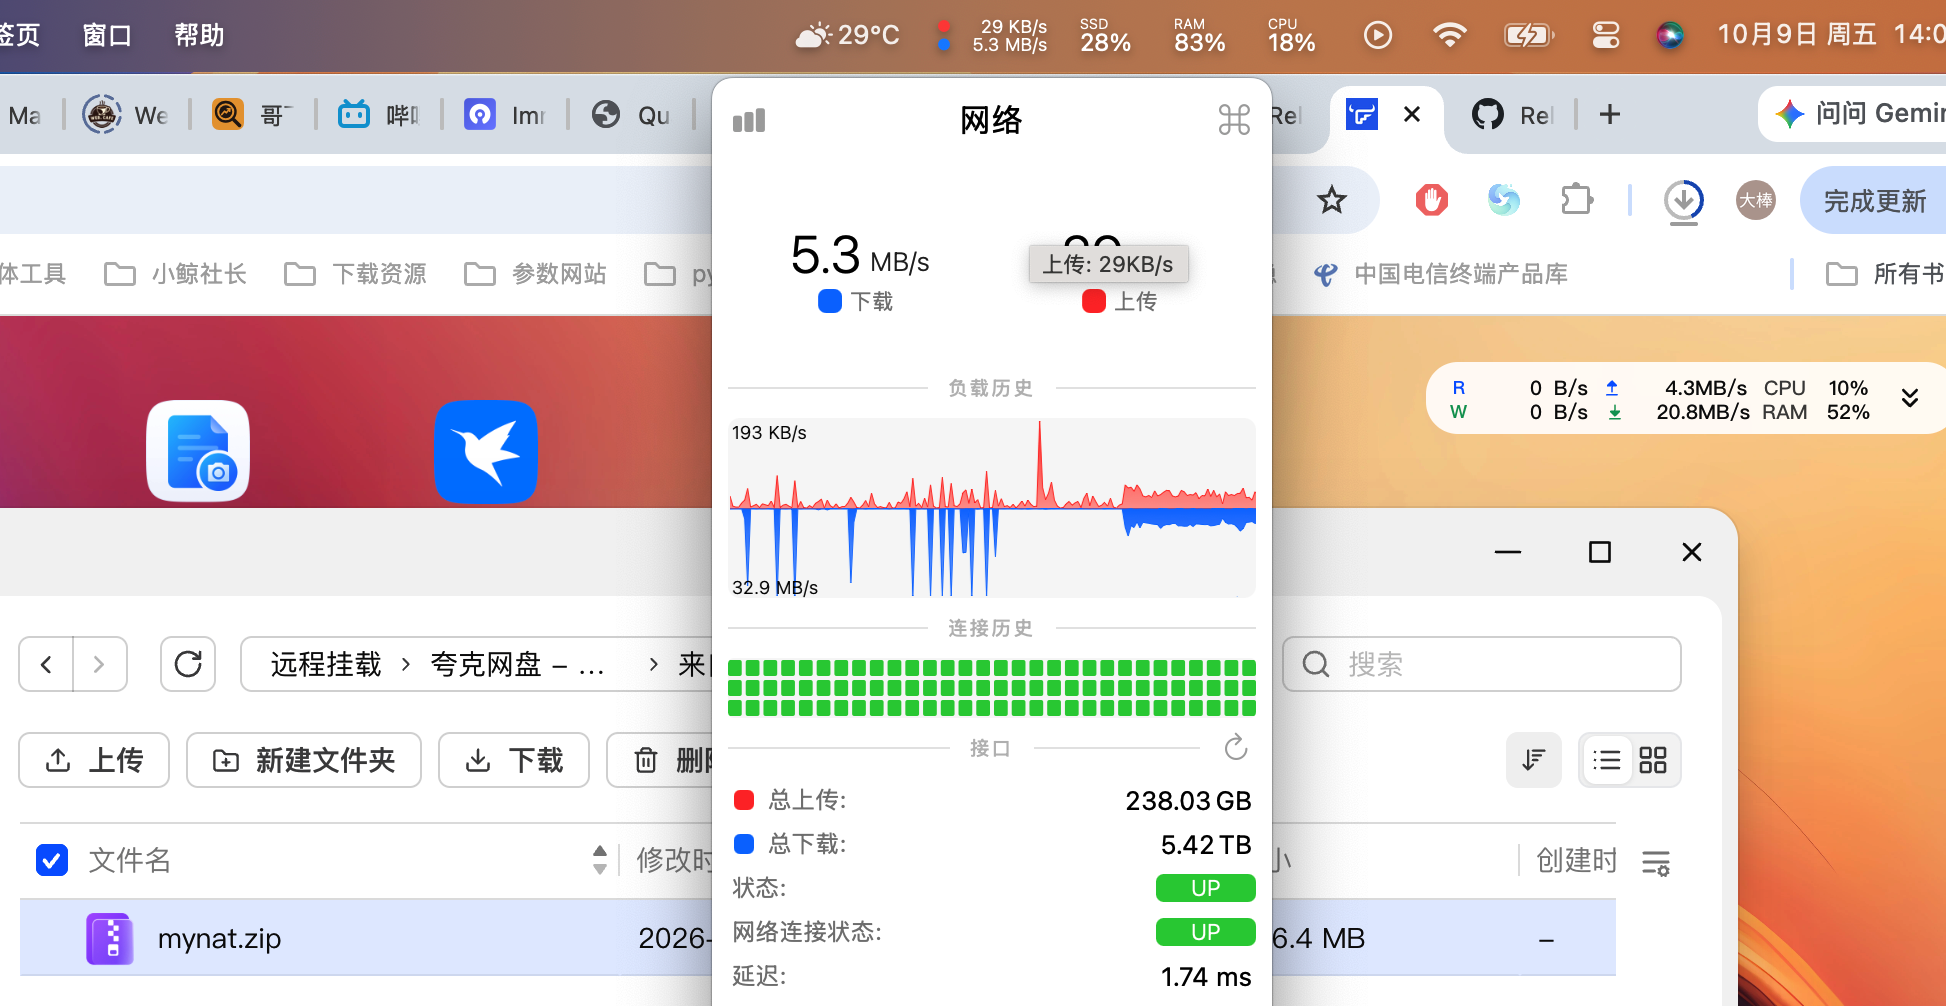Sort by 文件名 using the sort arrows
1946x1006 pixels.
[x=599, y=860]
